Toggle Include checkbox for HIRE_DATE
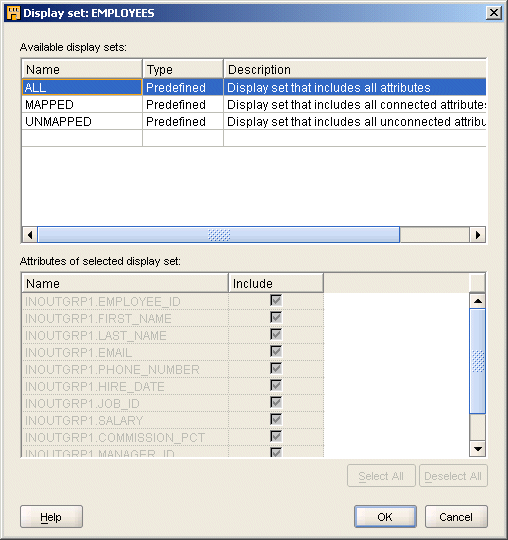This screenshot has width=508, height=540. coord(276,386)
